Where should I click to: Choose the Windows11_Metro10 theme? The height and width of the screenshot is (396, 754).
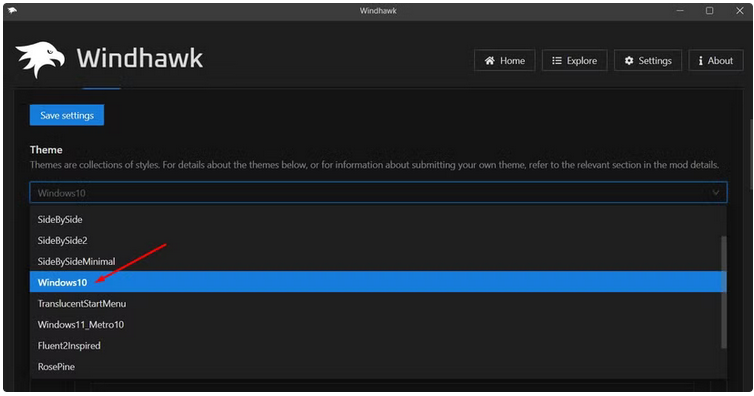[378, 325]
